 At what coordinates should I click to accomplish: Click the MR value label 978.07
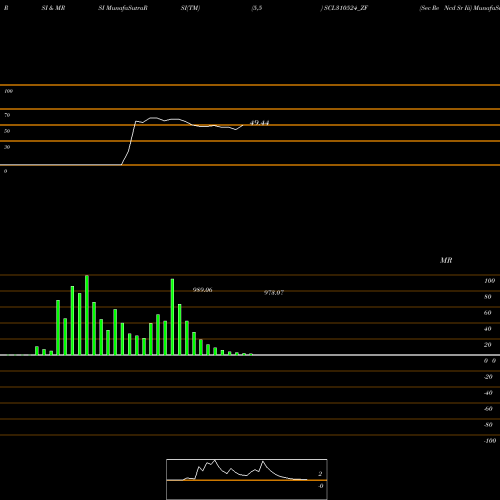point(274,293)
